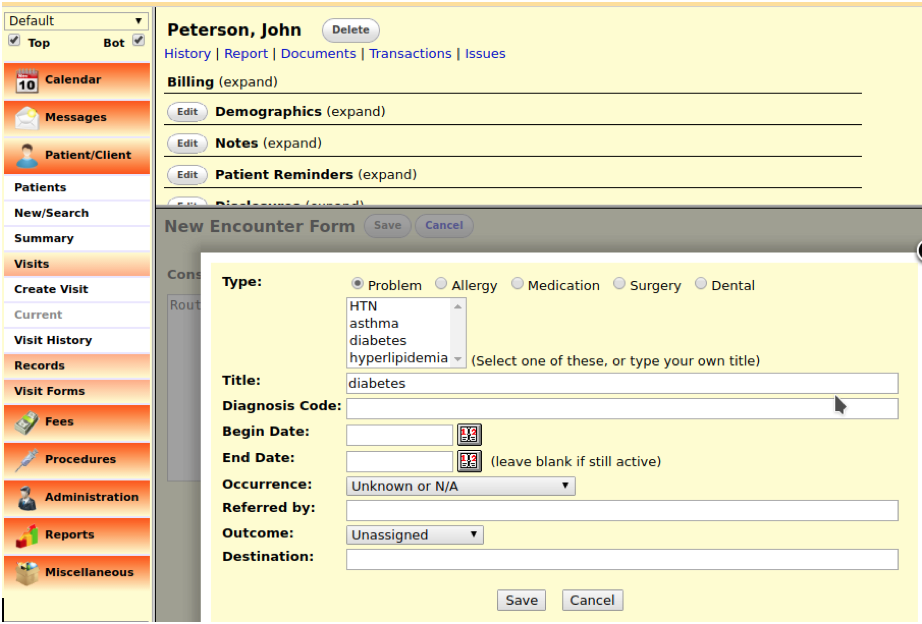The image size is (922, 624).
Task: Click the Patient/Client person icon
Action: tap(27, 156)
